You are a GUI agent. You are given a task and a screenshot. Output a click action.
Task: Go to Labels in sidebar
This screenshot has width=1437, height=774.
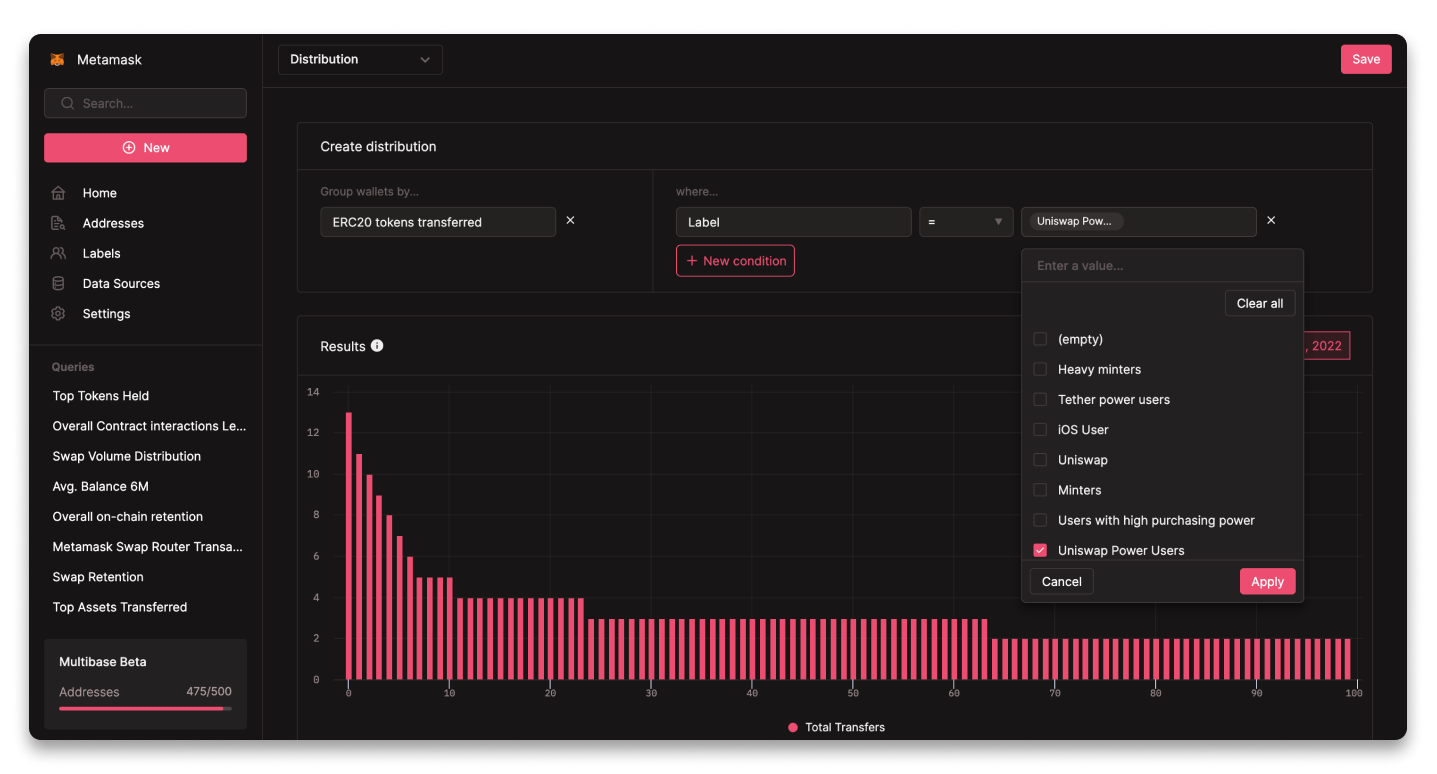click(x=101, y=253)
